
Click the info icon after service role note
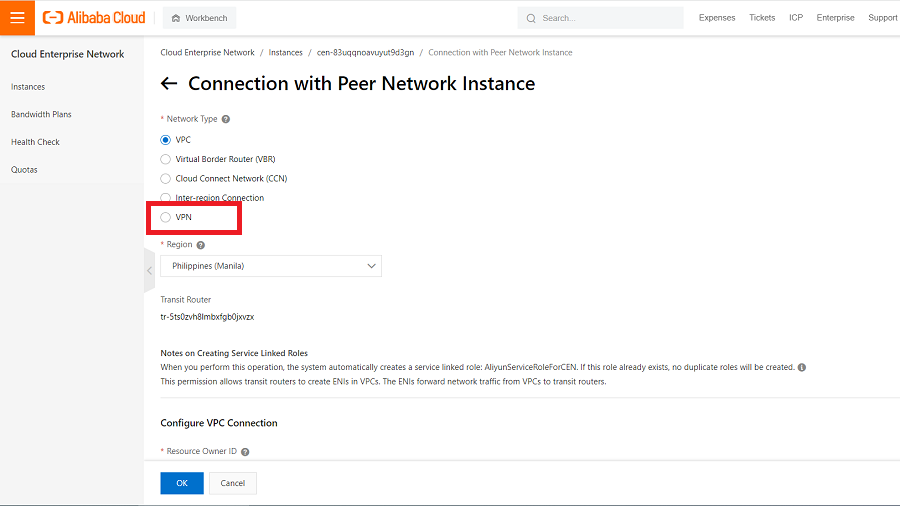point(802,367)
